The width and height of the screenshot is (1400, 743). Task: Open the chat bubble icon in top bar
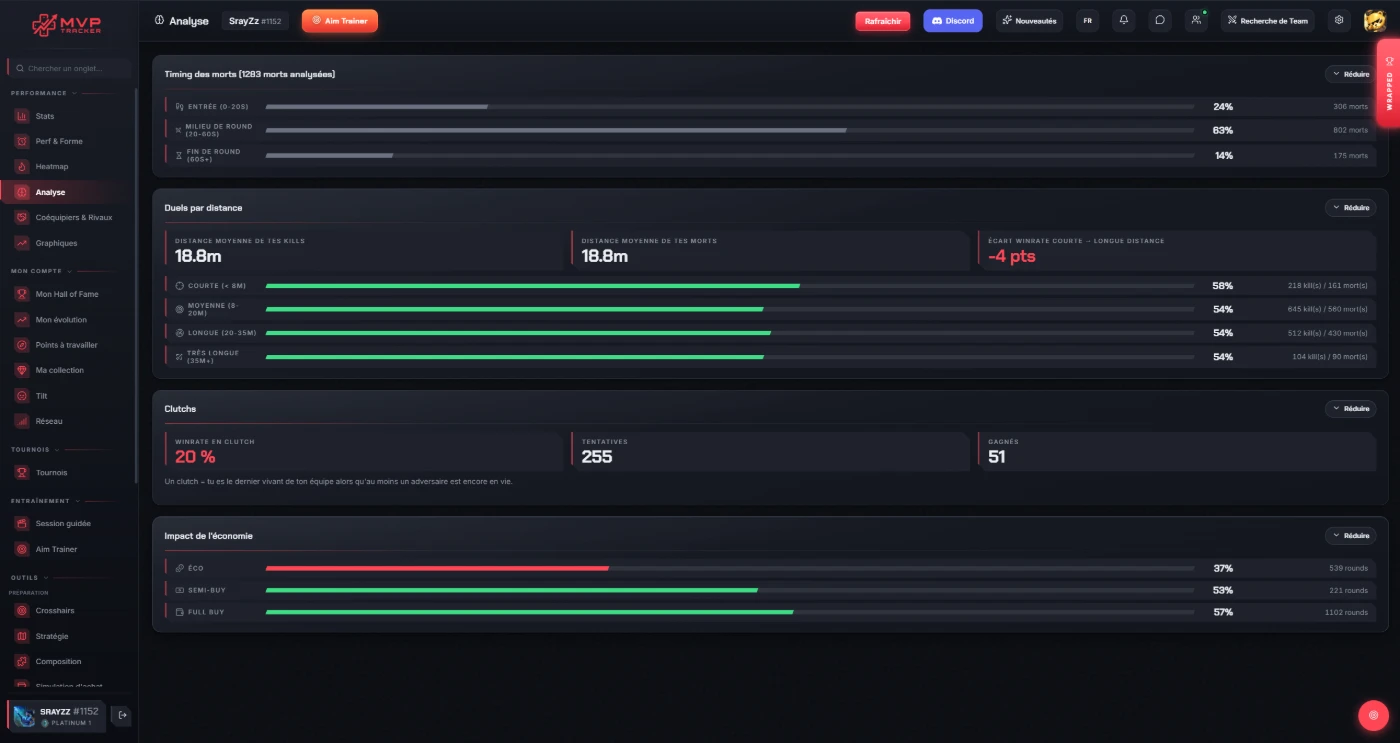(x=1160, y=20)
